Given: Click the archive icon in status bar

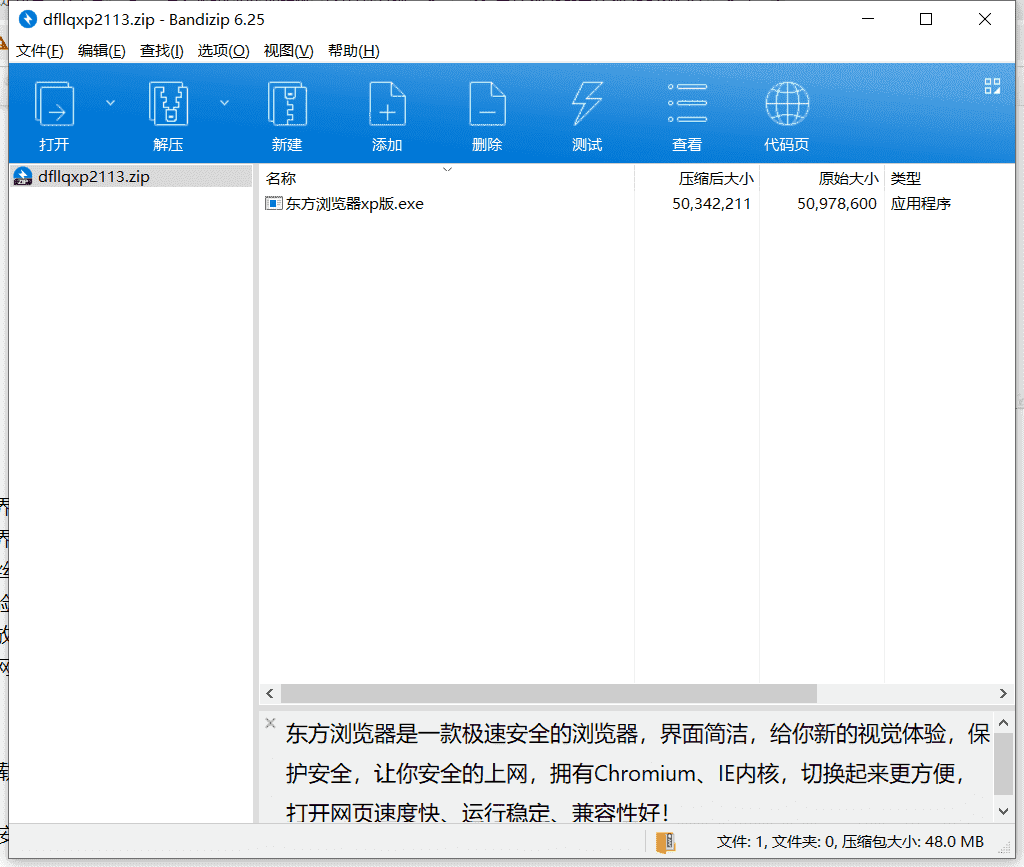Looking at the screenshot, I should (665, 842).
